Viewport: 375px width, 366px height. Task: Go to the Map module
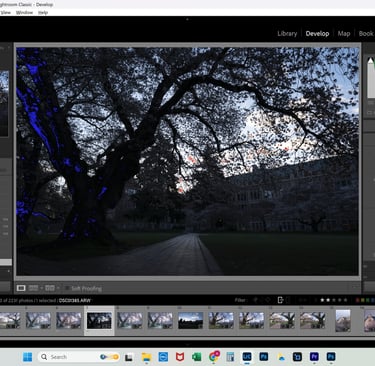[x=344, y=34]
